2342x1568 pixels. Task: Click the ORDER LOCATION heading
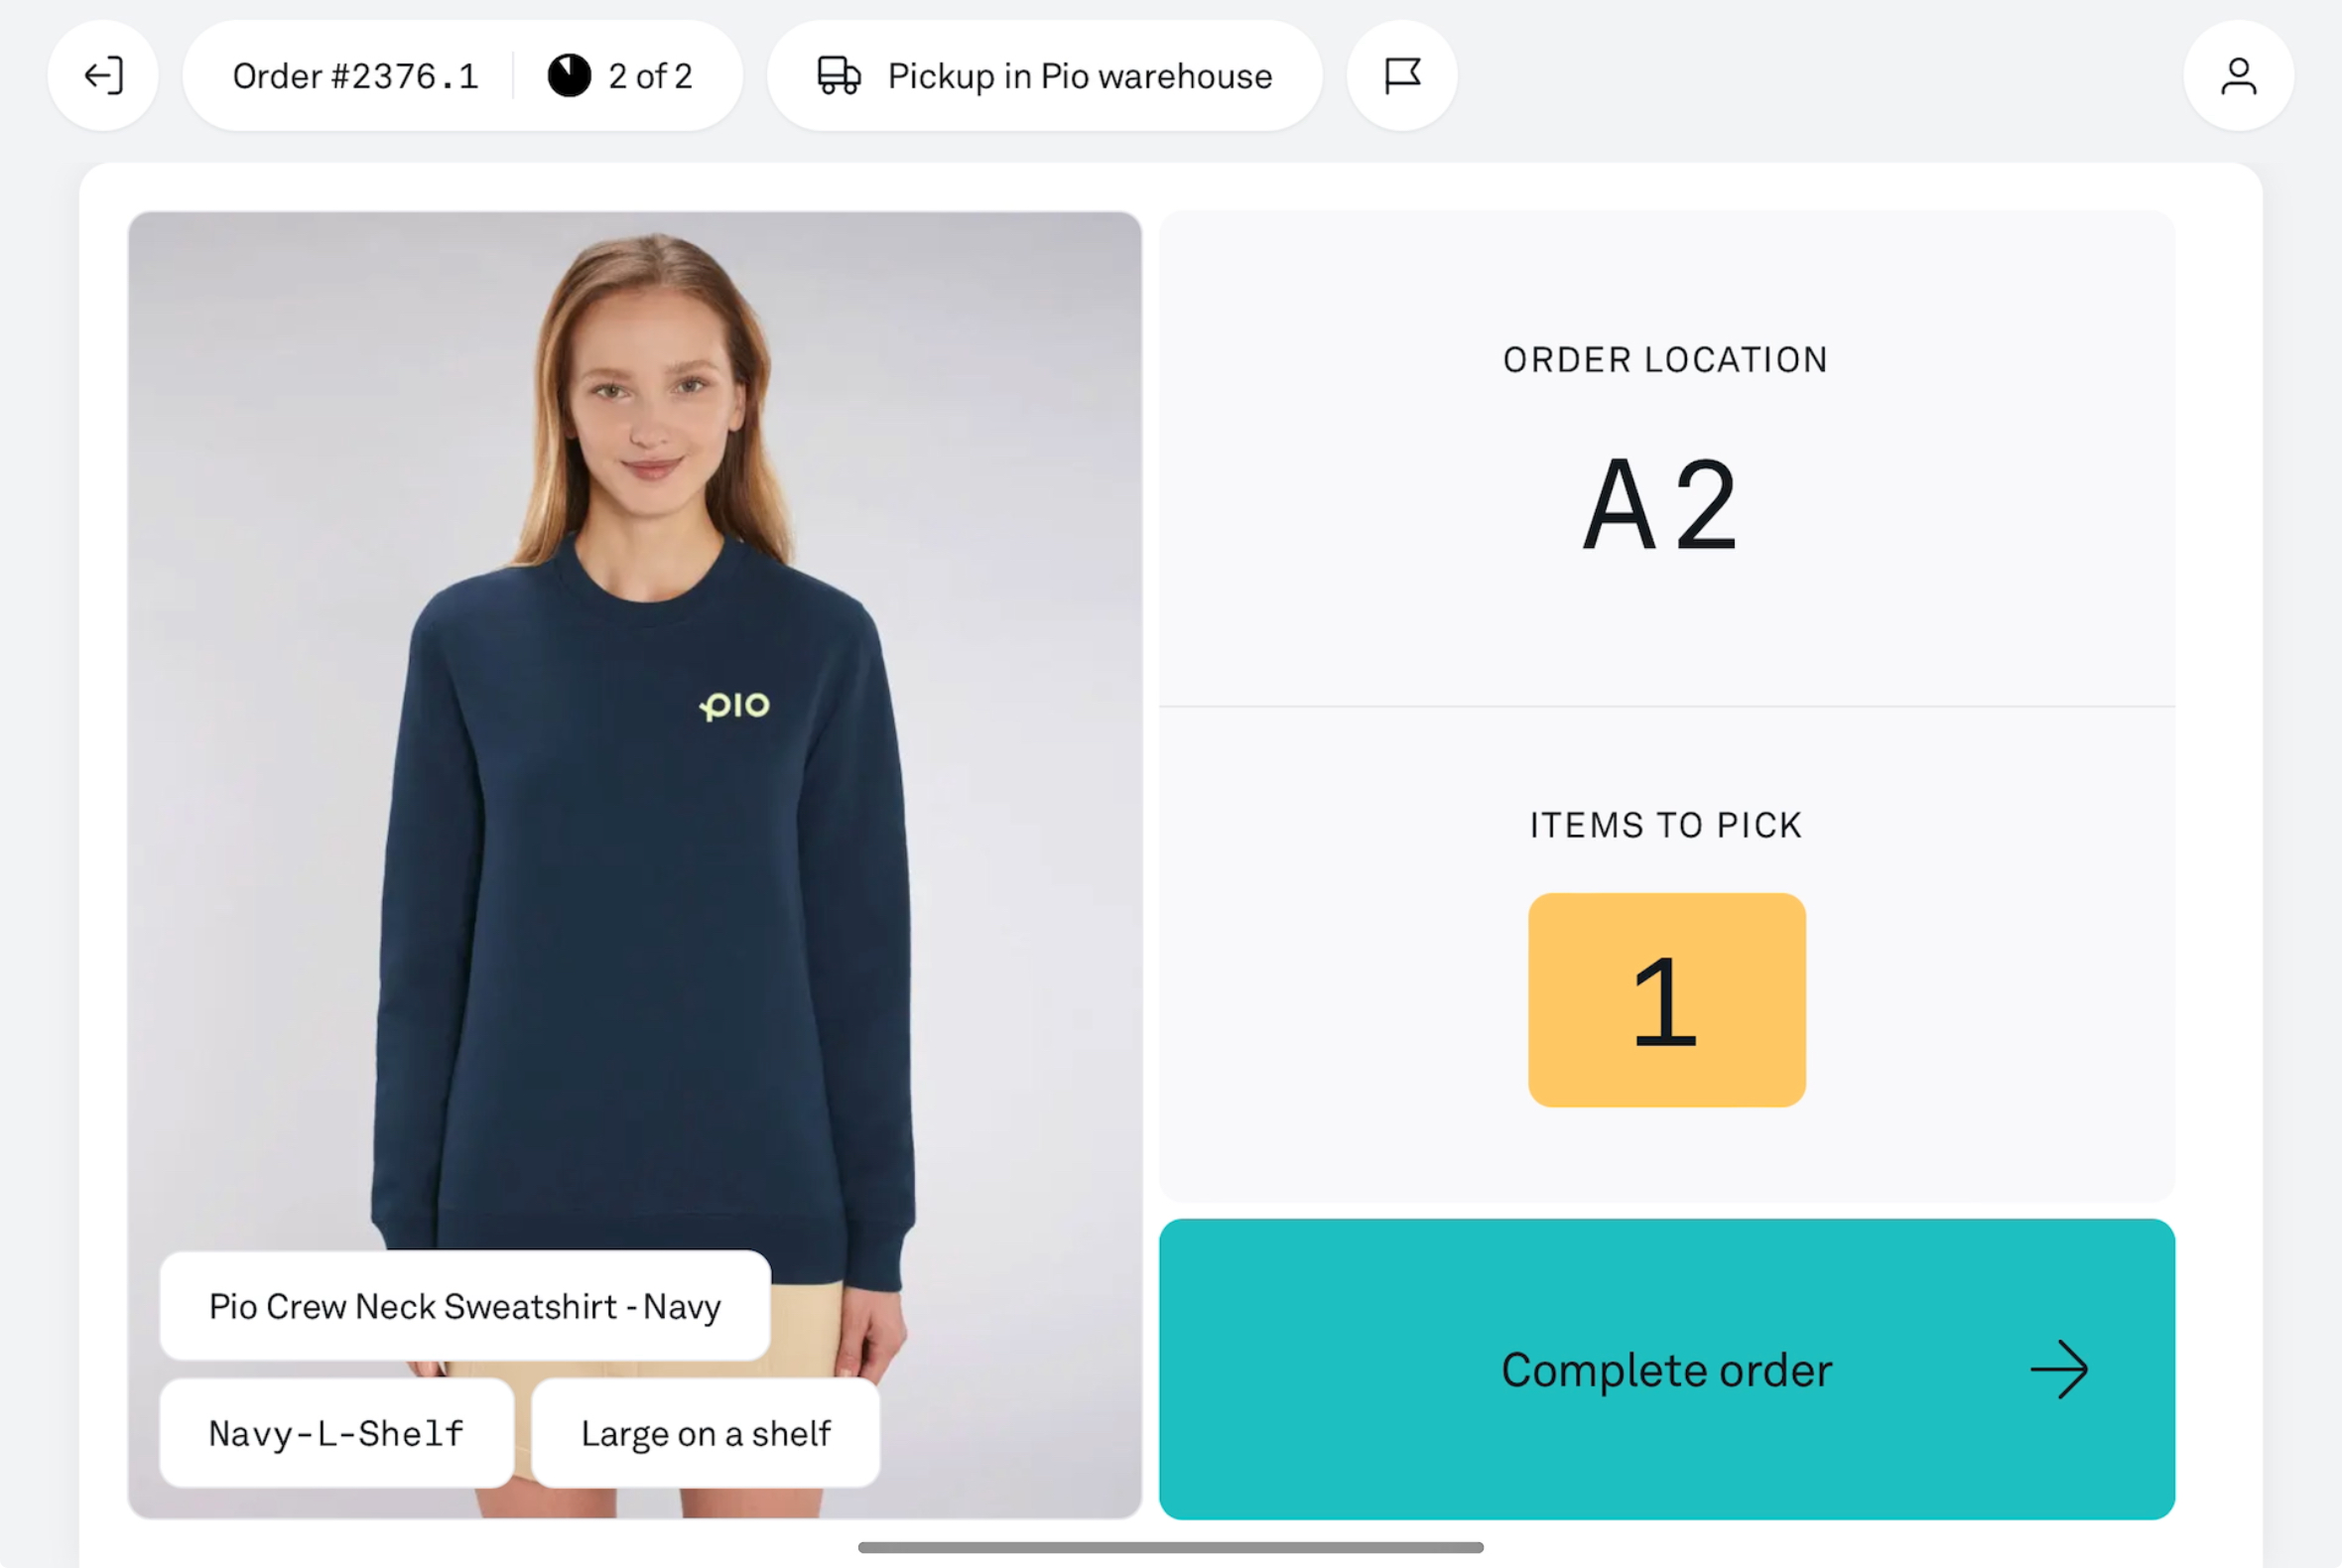(1666, 360)
